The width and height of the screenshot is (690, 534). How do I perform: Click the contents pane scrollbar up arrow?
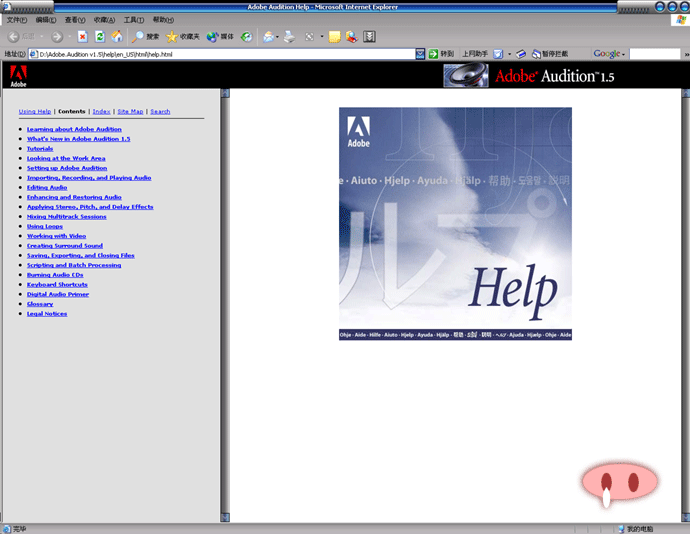coord(225,93)
